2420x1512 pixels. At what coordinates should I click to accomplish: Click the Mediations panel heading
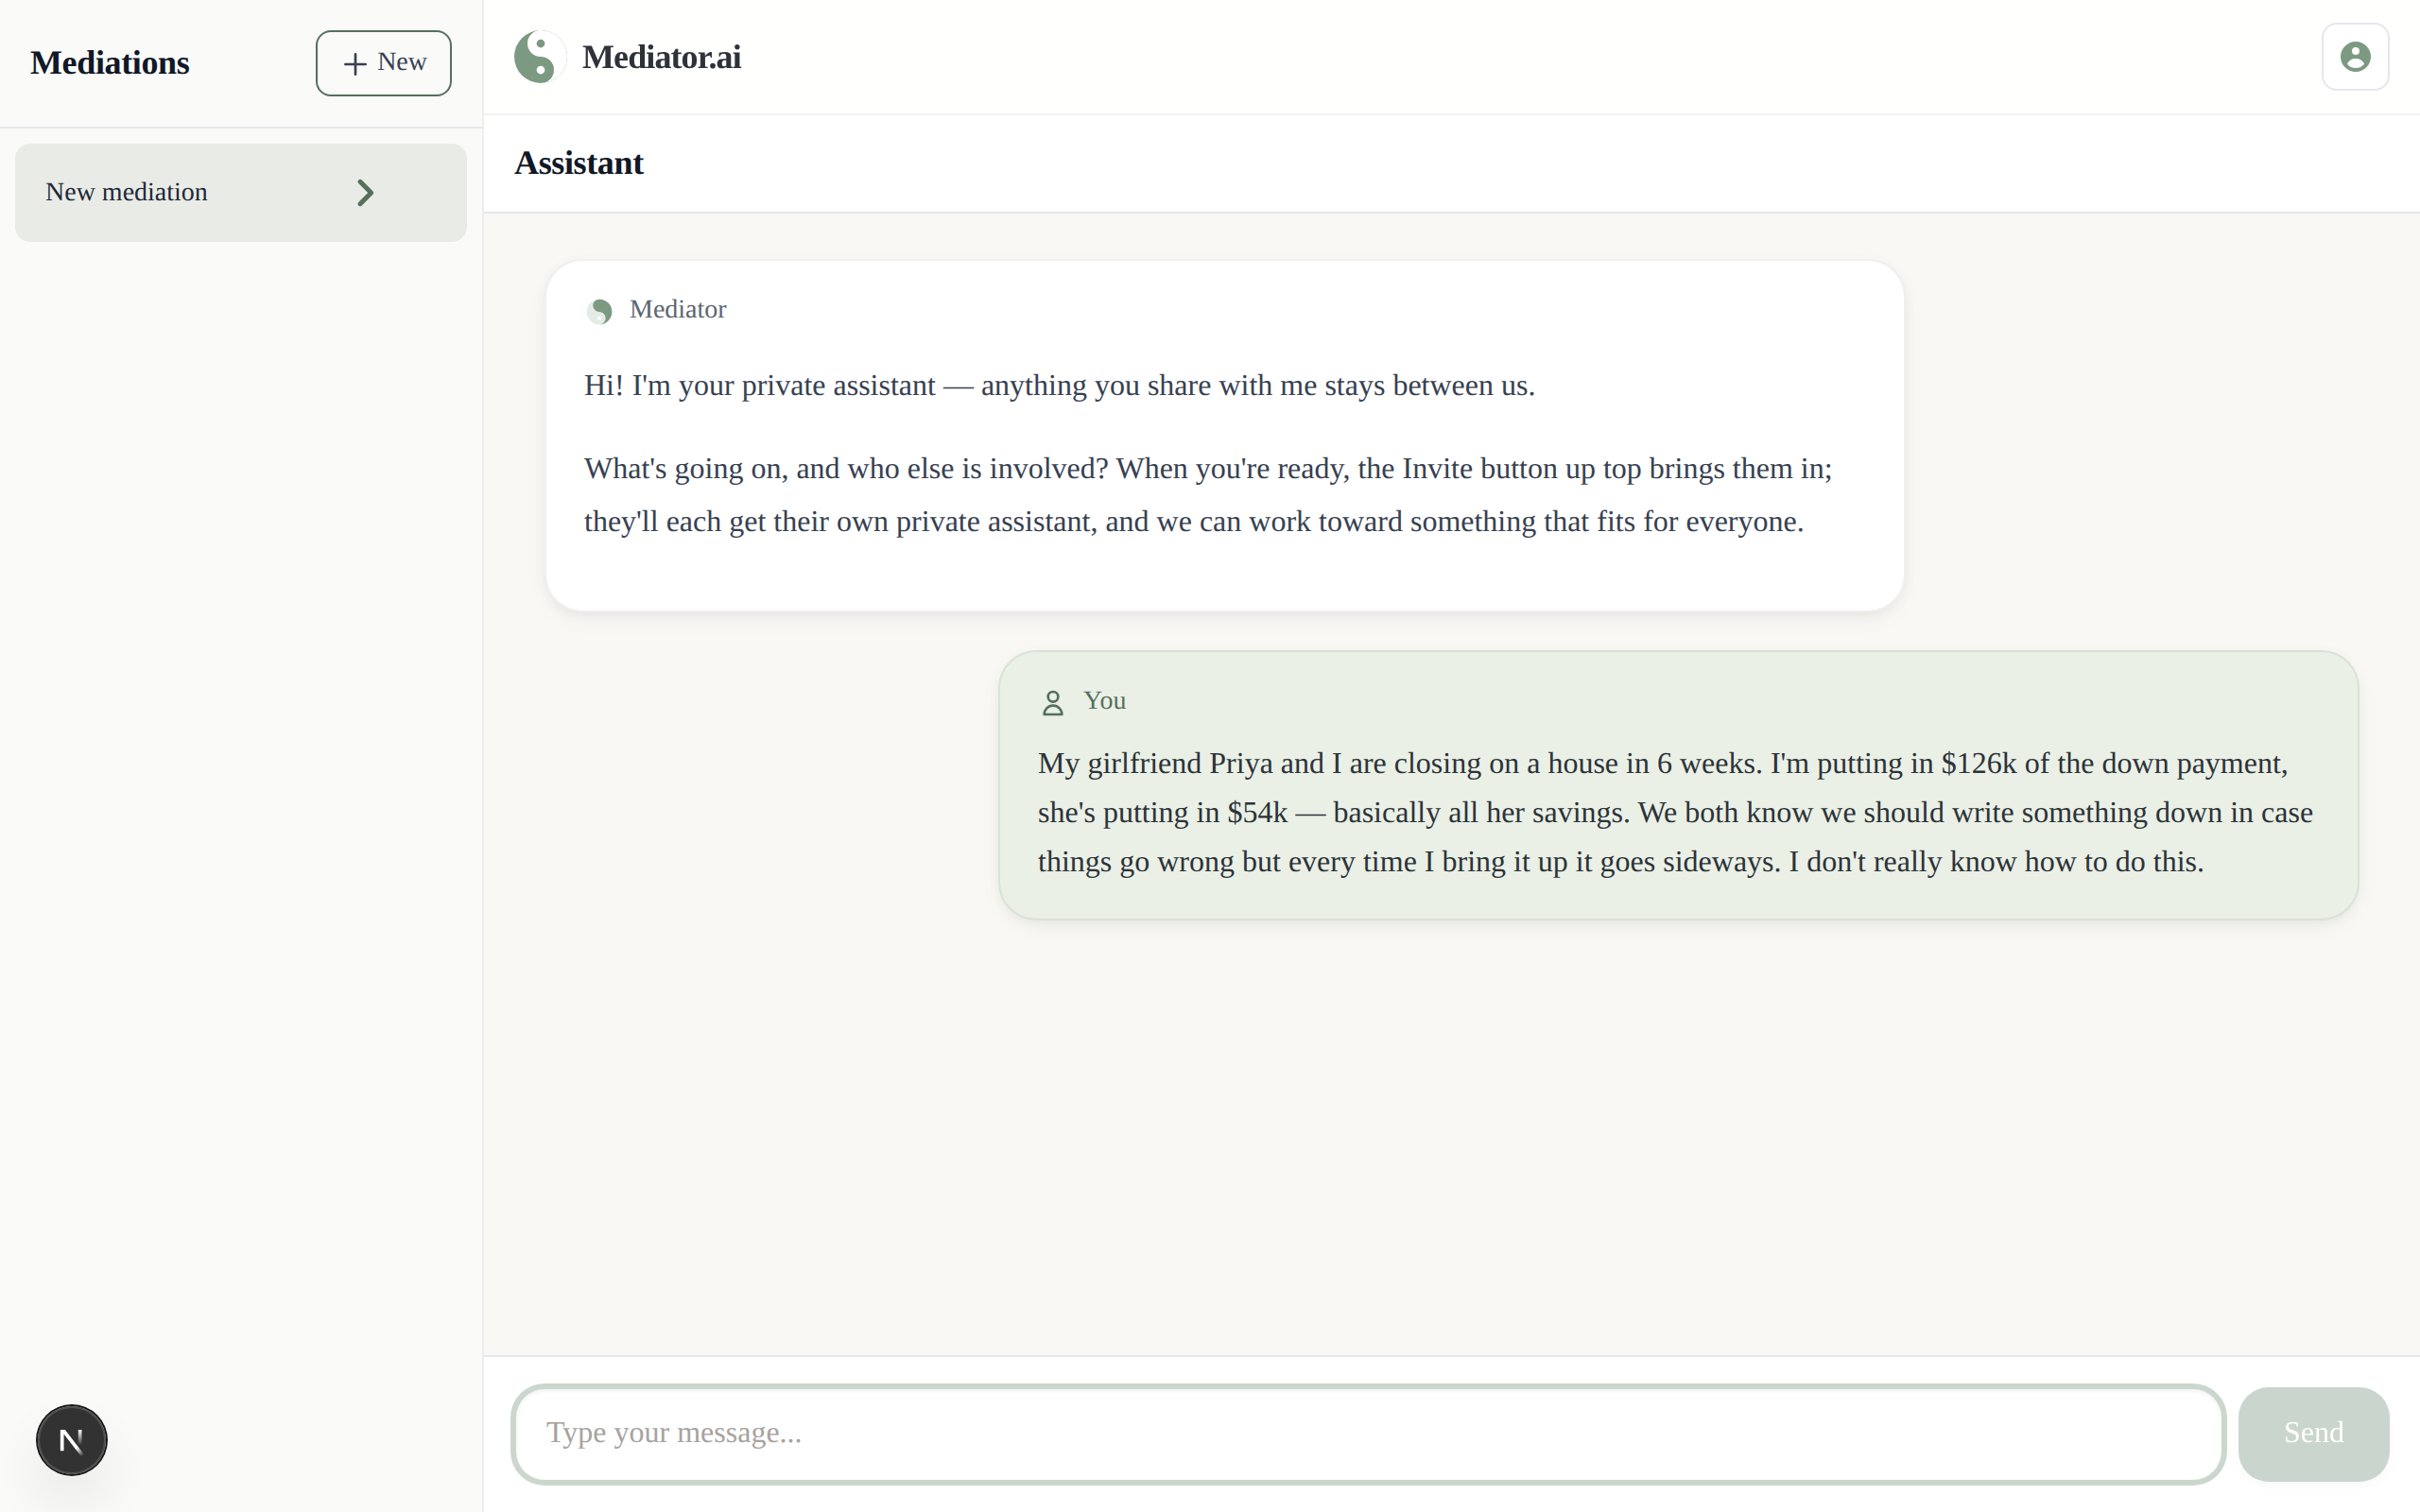[x=110, y=62]
